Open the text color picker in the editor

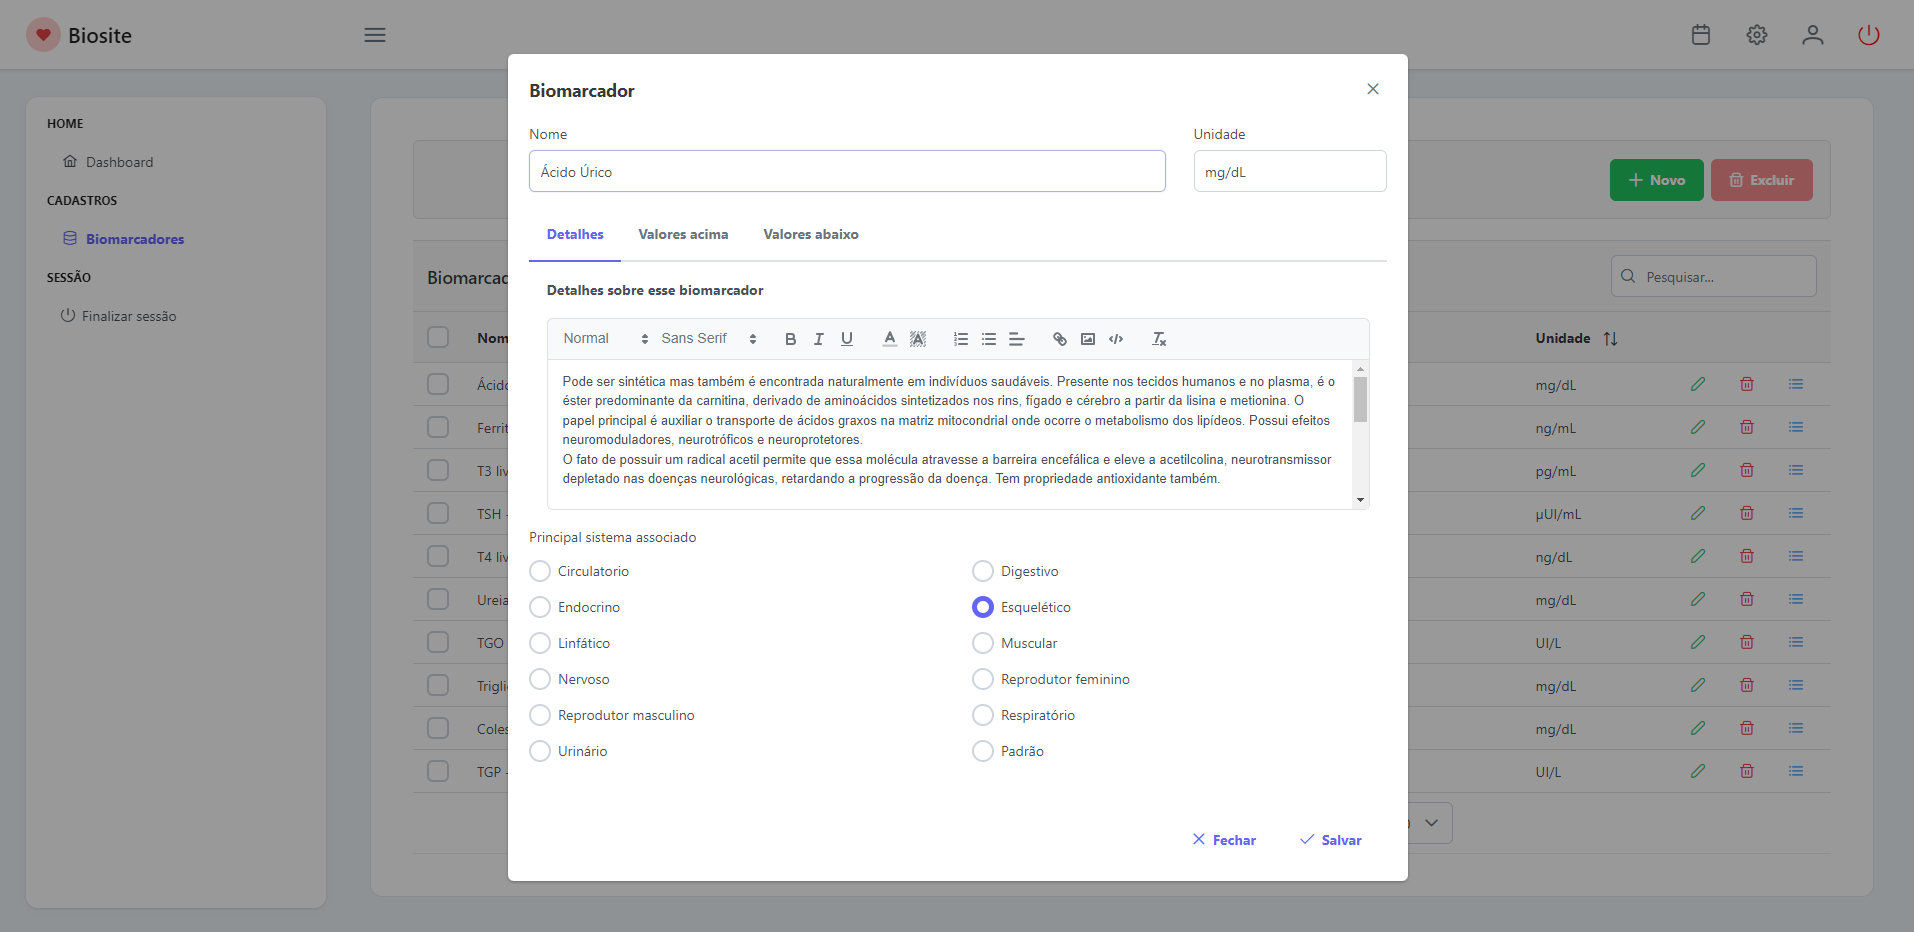(x=889, y=339)
